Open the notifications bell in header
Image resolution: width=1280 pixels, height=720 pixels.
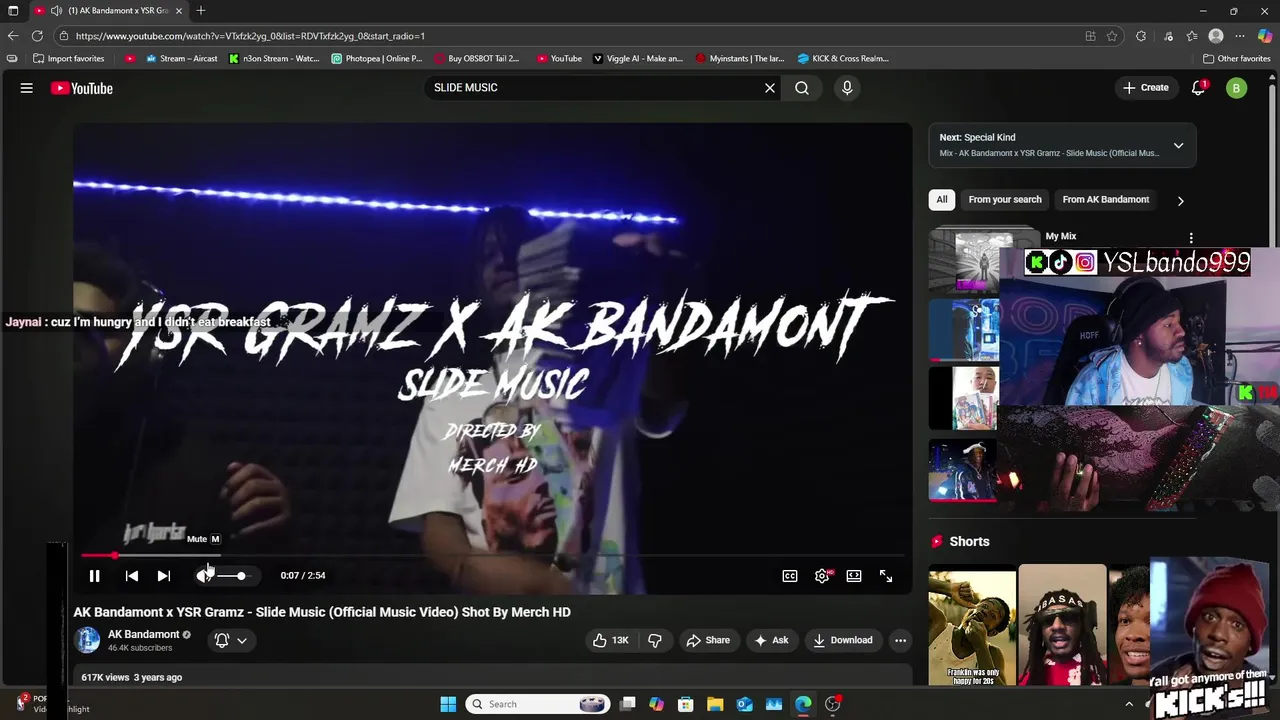(1198, 88)
